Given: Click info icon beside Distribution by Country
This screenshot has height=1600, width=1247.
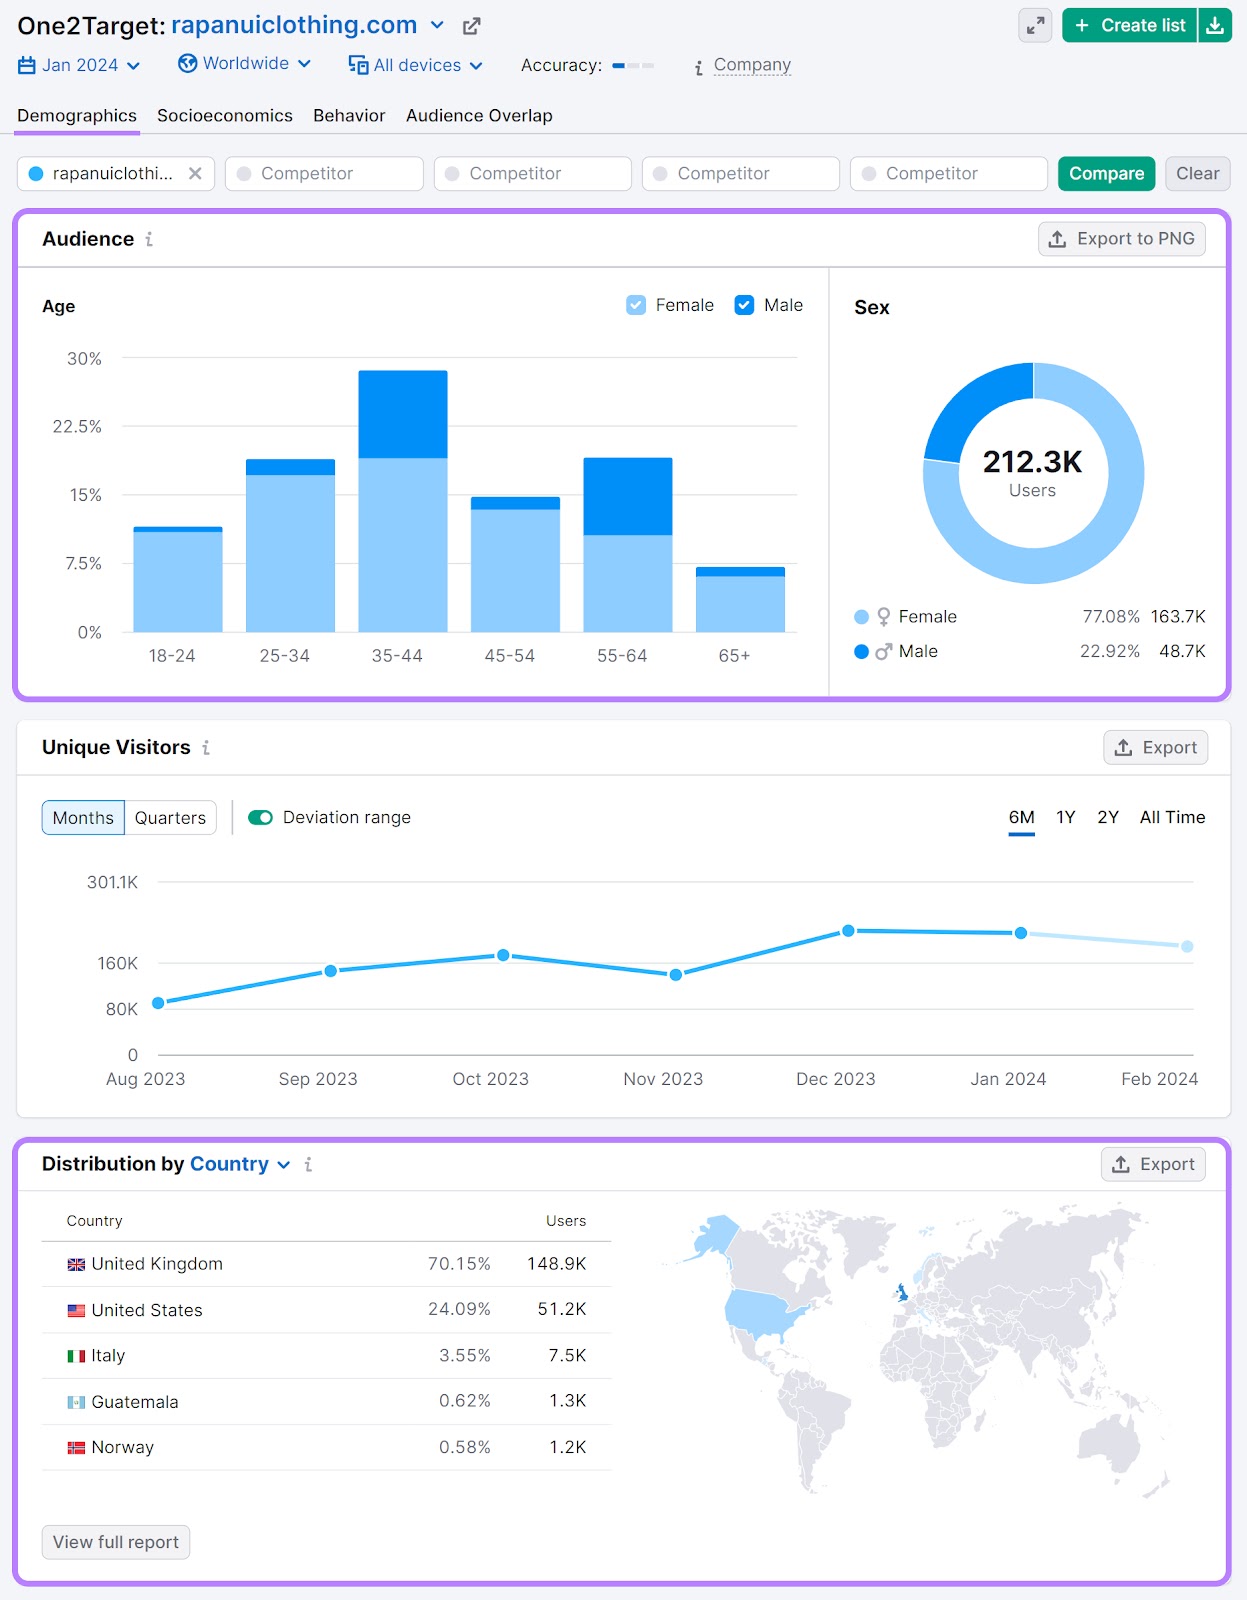Looking at the screenshot, I should click(x=308, y=1165).
